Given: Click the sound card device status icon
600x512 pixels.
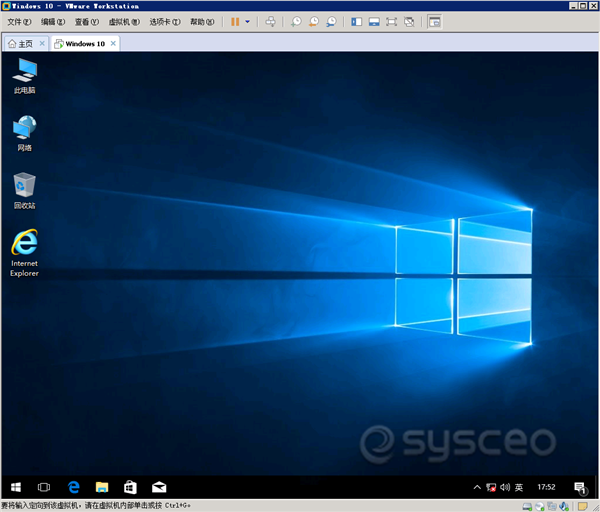Looking at the screenshot, I should 564,507.
